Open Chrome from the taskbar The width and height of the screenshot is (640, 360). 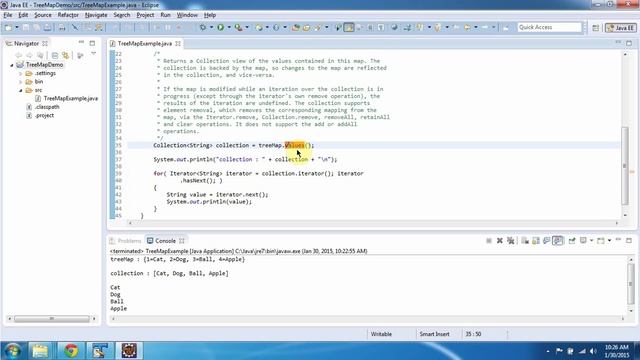(x=71, y=351)
